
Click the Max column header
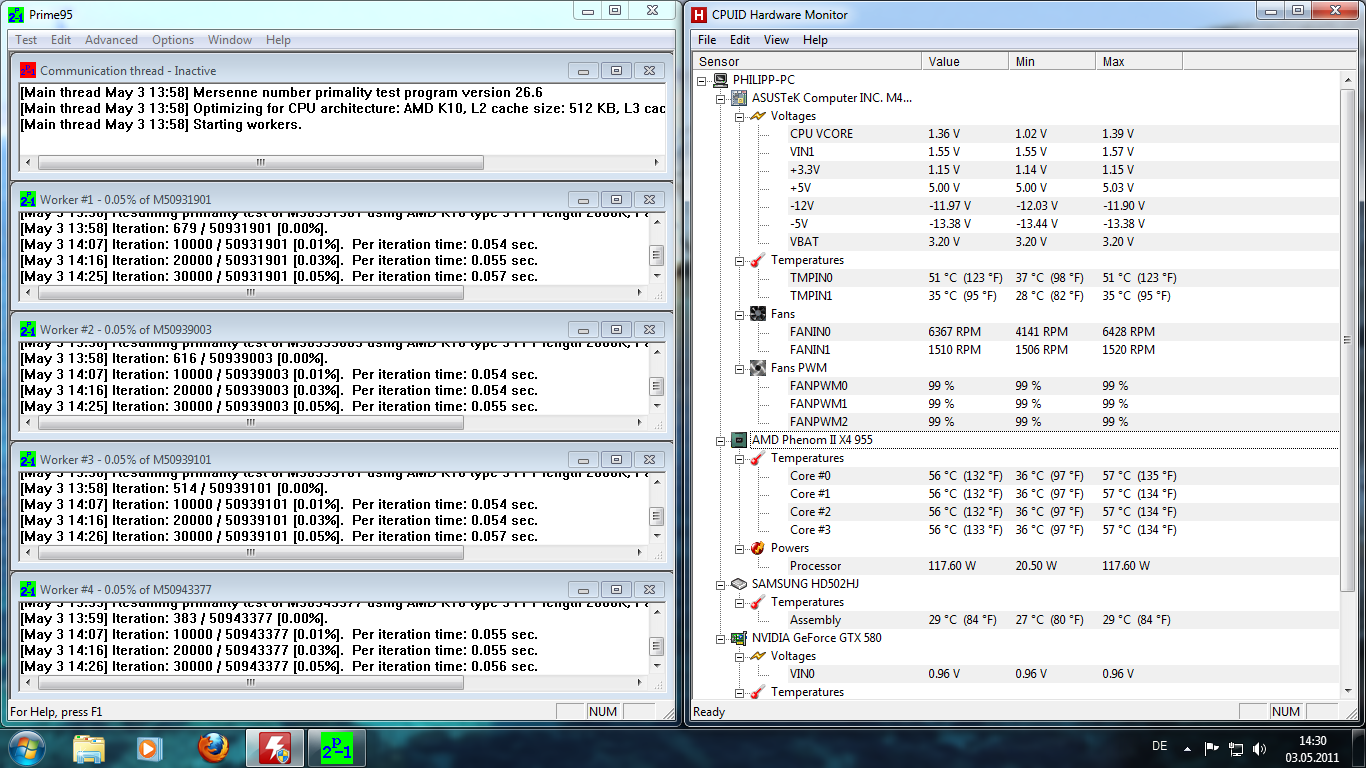click(x=1138, y=62)
